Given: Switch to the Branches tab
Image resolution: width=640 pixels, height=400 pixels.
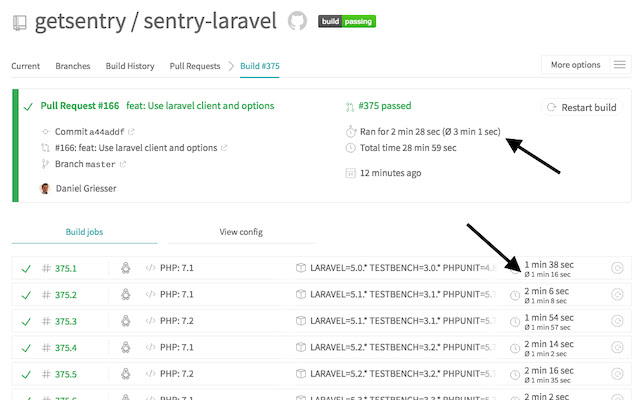Looking at the screenshot, I should tap(73, 66).
